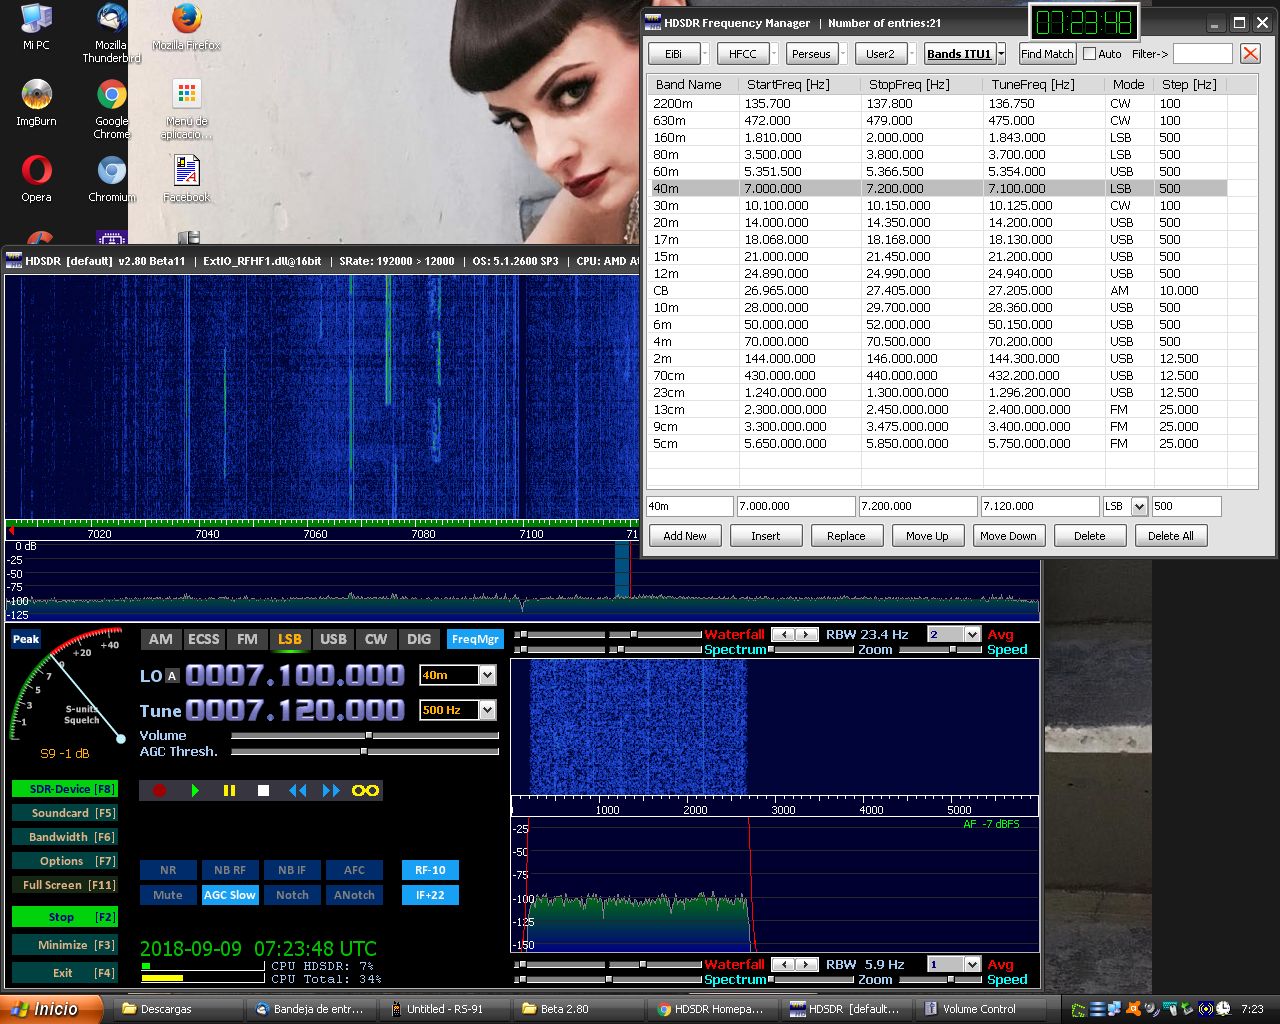
Task: Select the CW mode tab
Action: 376,639
